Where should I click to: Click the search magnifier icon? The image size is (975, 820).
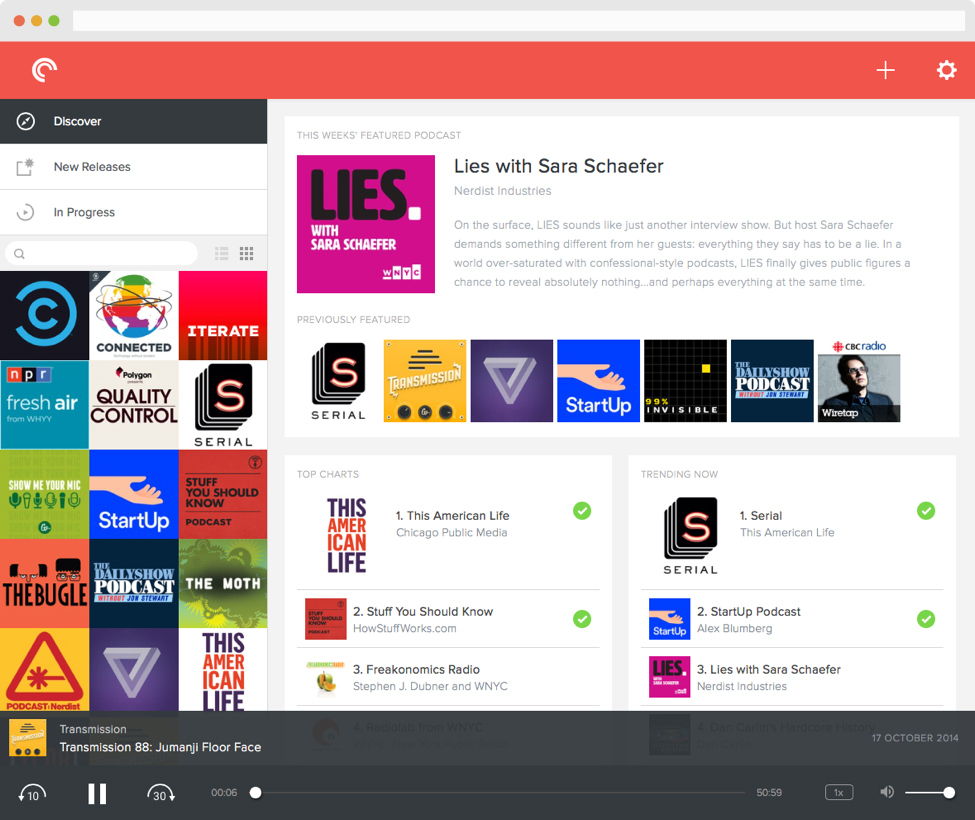(19, 253)
